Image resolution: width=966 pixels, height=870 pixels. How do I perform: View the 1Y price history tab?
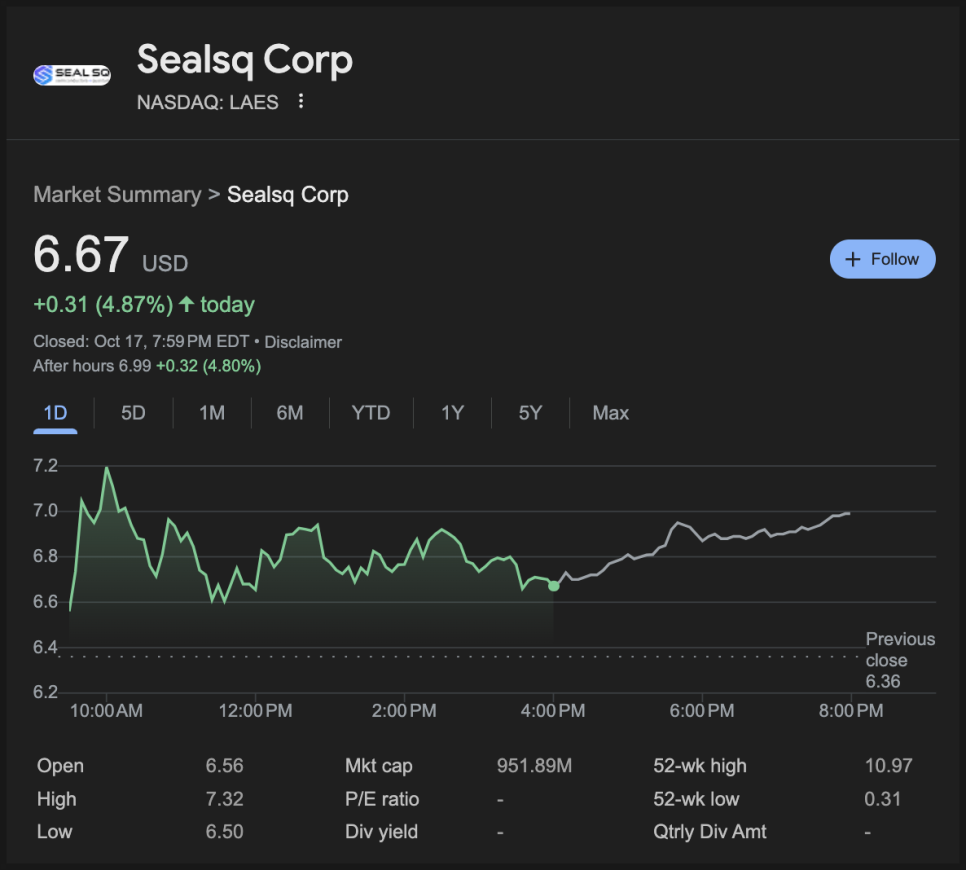(x=452, y=413)
